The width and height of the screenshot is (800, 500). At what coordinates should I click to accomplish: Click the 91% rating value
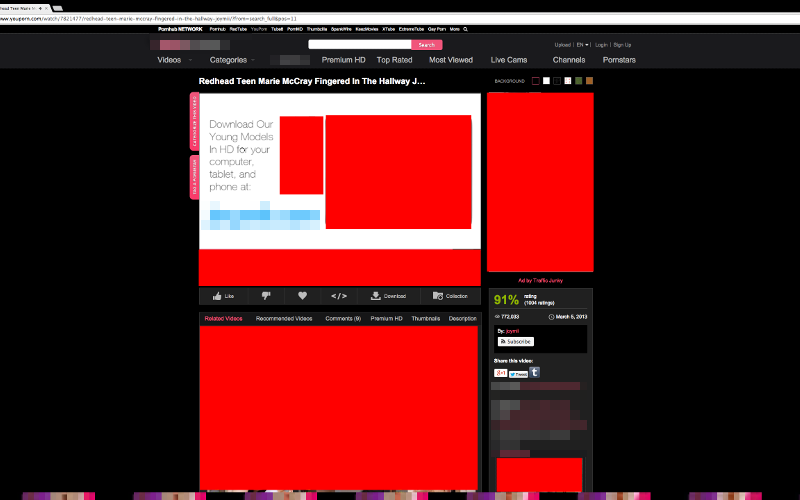point(506,299)
